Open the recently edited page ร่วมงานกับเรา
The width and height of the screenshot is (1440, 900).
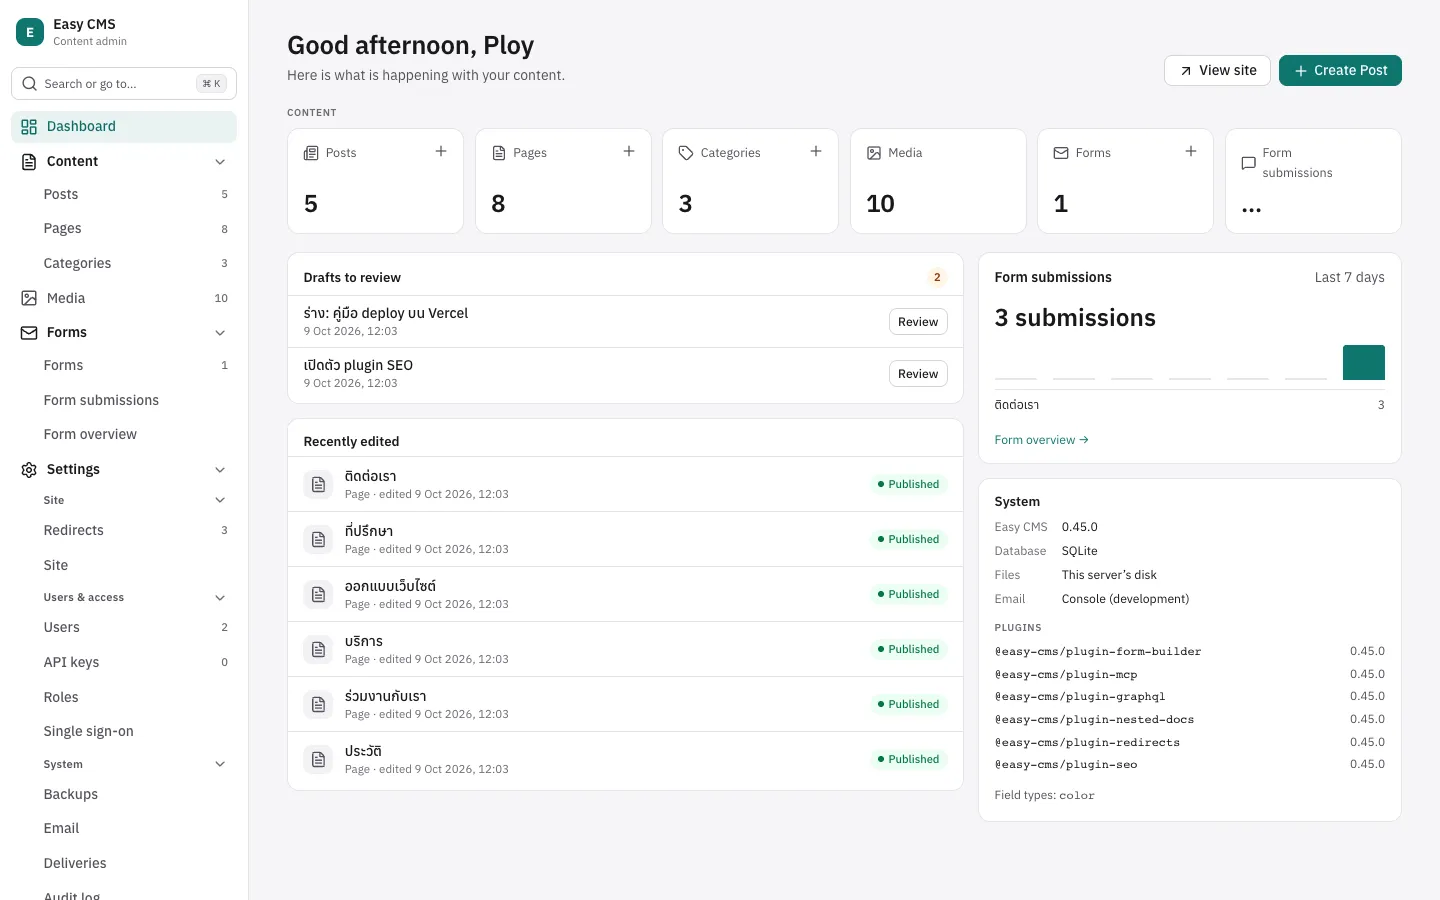625,705
